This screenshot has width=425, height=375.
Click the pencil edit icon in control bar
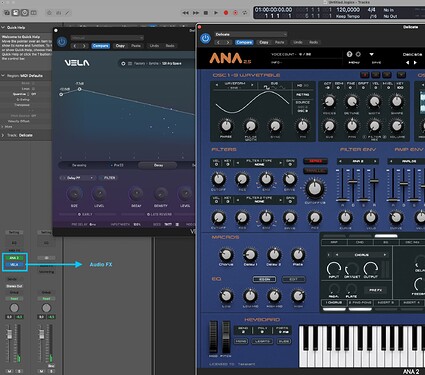(x=67, y=13)
